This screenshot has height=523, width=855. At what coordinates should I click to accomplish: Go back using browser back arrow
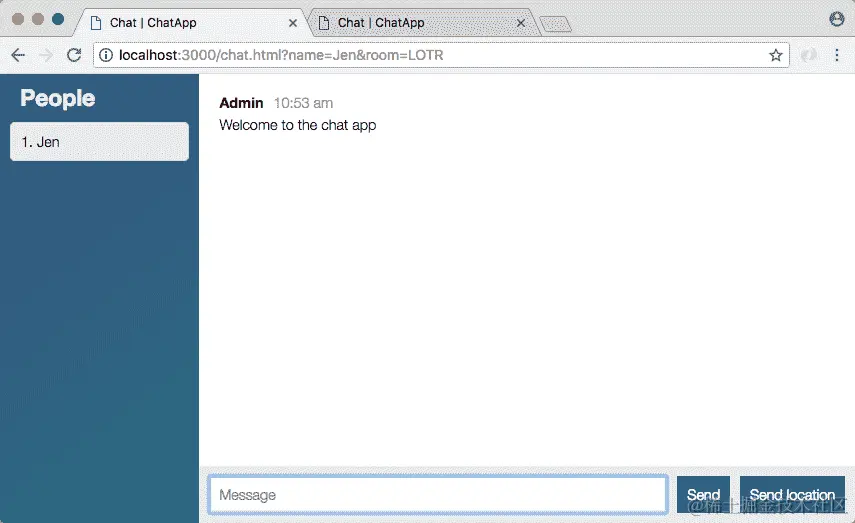pyautogui.click(x=18, y=55)
